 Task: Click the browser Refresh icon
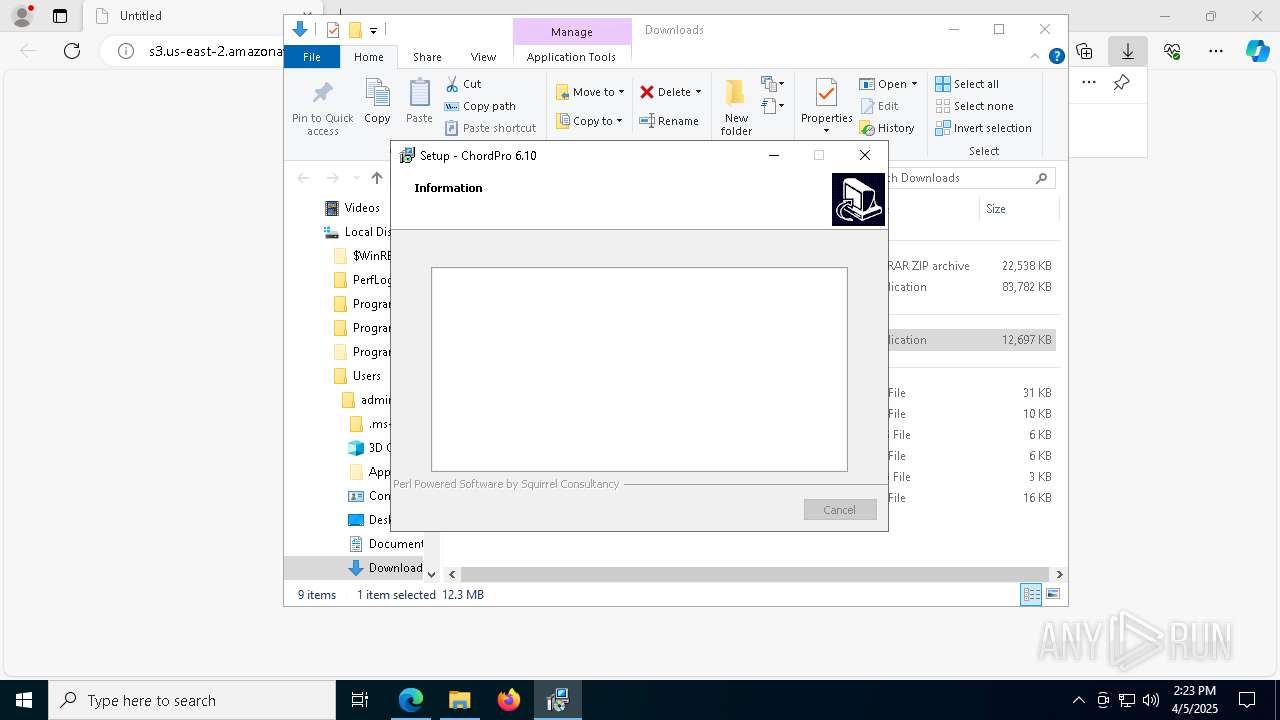click(x=72, y=51)
